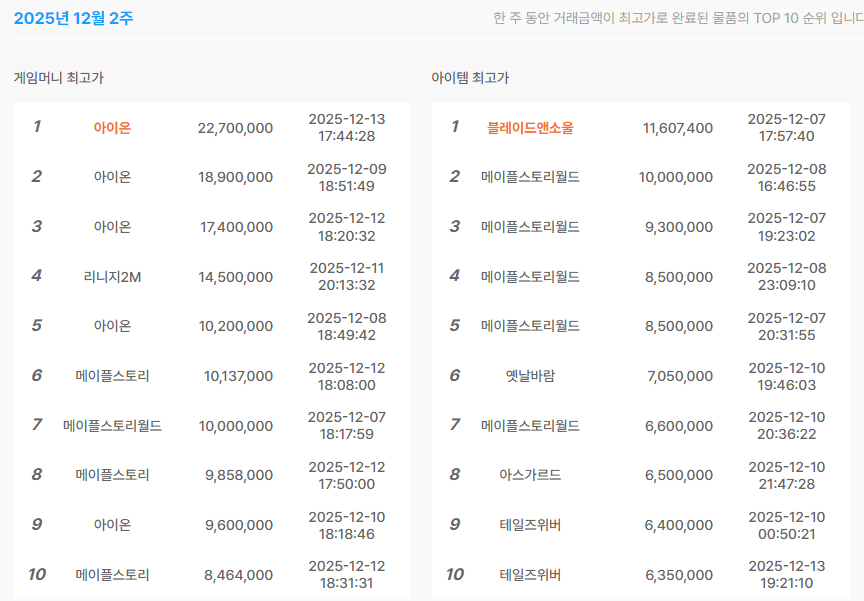This screenshot has height=601, width=864.
Task: Click 메이플스토리월드 item row dated 2025-12-08 16:46:55
Action: coord(530,177)
